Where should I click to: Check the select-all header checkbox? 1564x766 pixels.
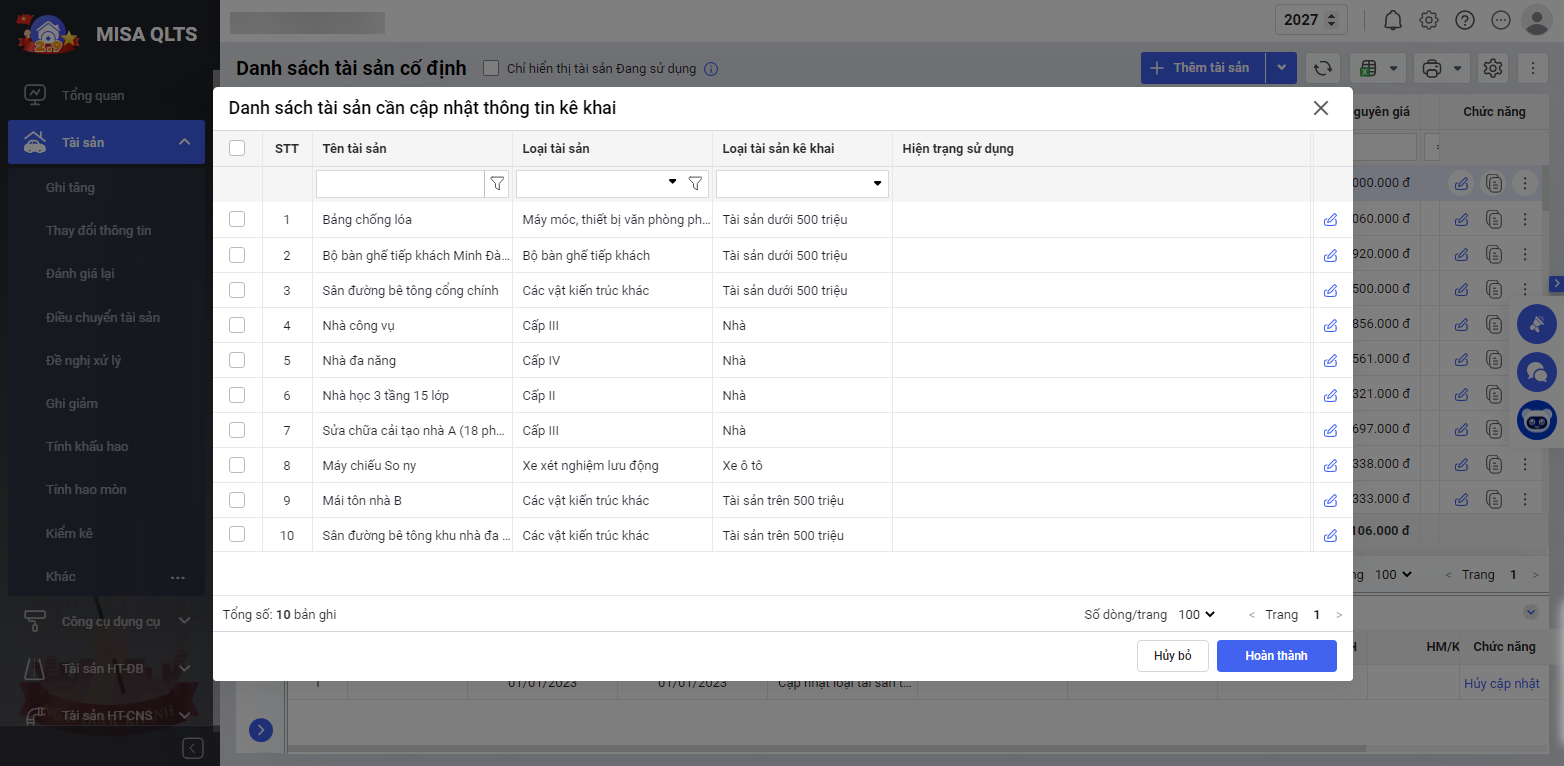(237, 148)
